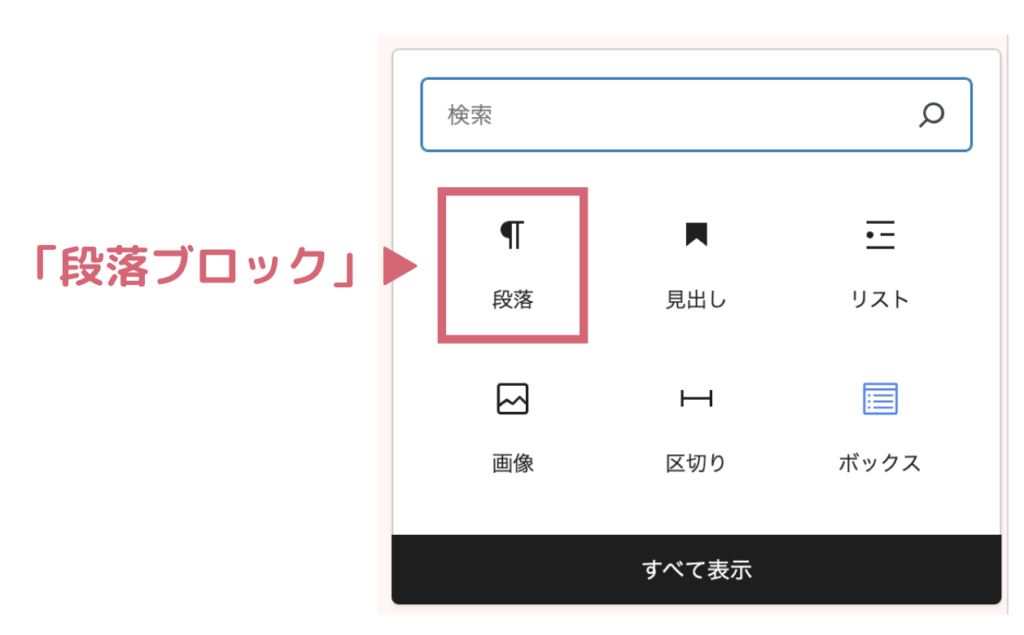Click the 段落 label text
Image resolution: width=1024 pixels, height=635 pixels.
click(513, 300)
